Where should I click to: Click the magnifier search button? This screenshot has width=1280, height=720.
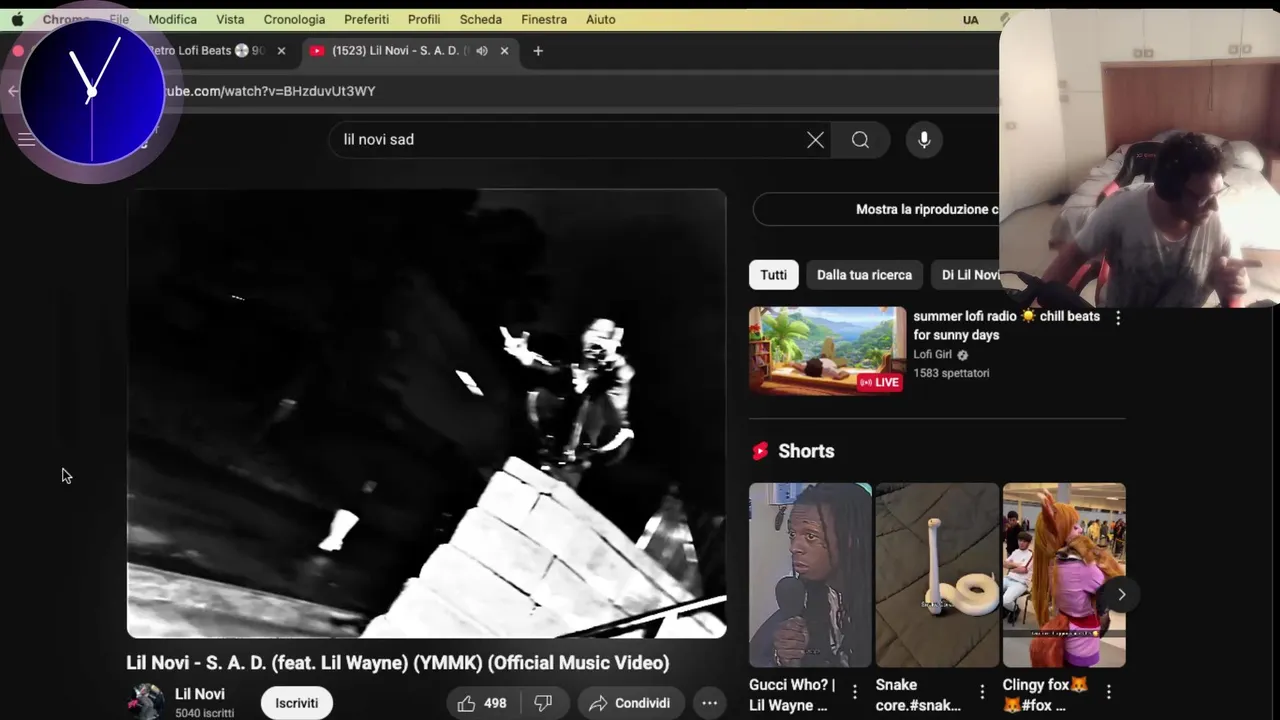(860, 139)
